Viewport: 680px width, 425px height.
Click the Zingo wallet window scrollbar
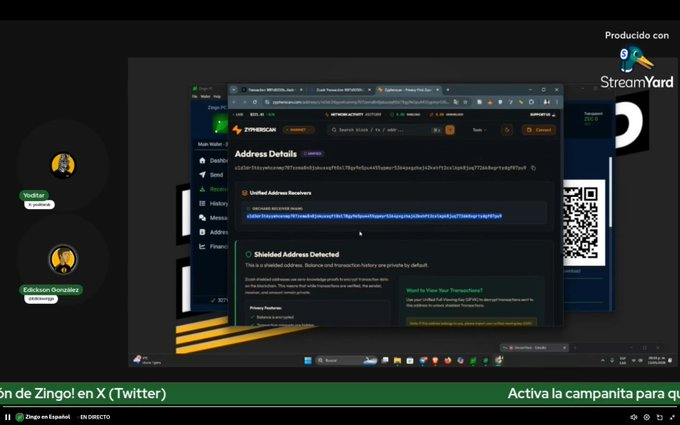click(x=611, y=191)
